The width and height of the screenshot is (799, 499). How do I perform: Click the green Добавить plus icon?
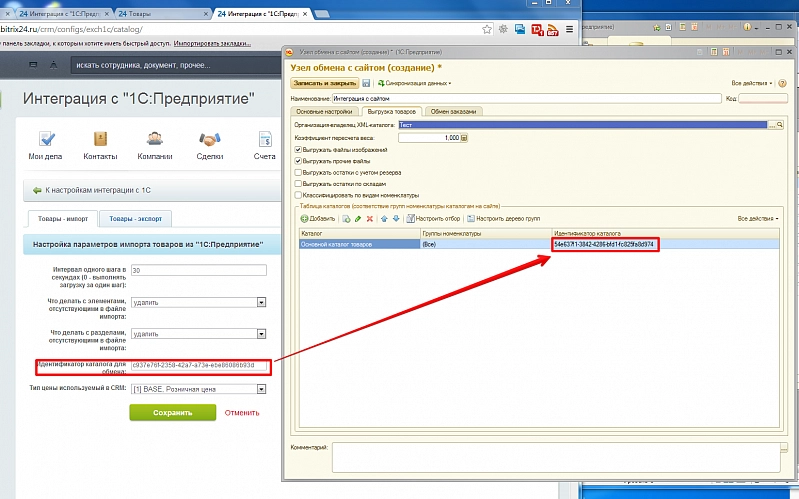pos(302,218)
